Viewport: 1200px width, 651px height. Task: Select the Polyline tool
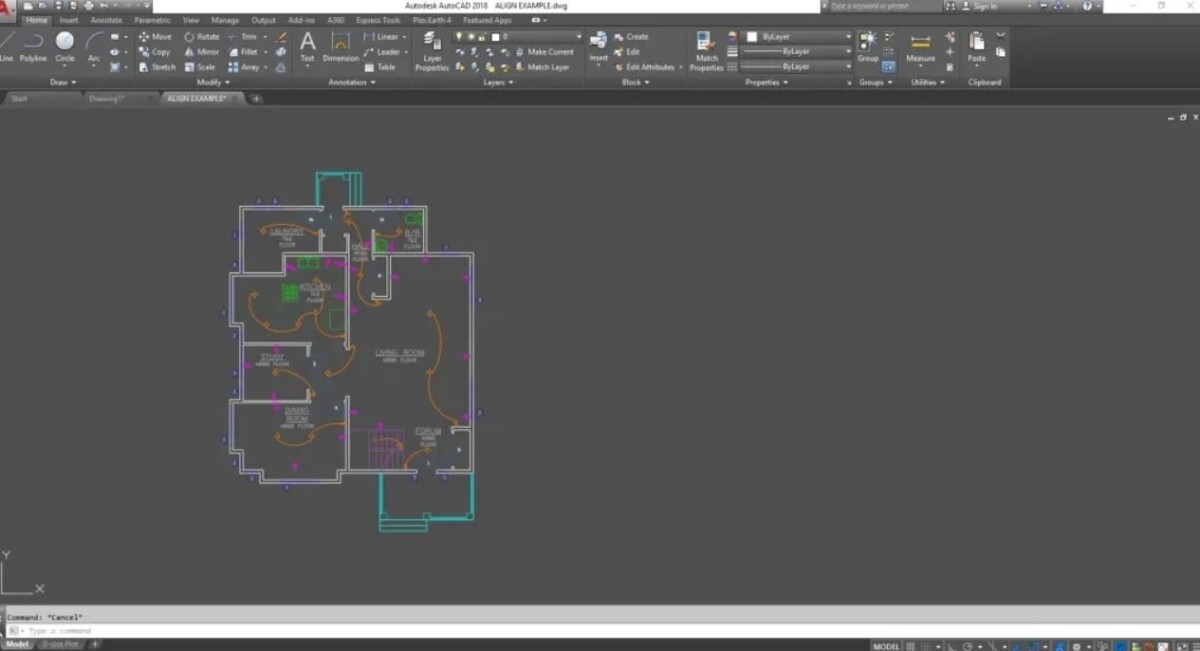click(x=32, y=44)
